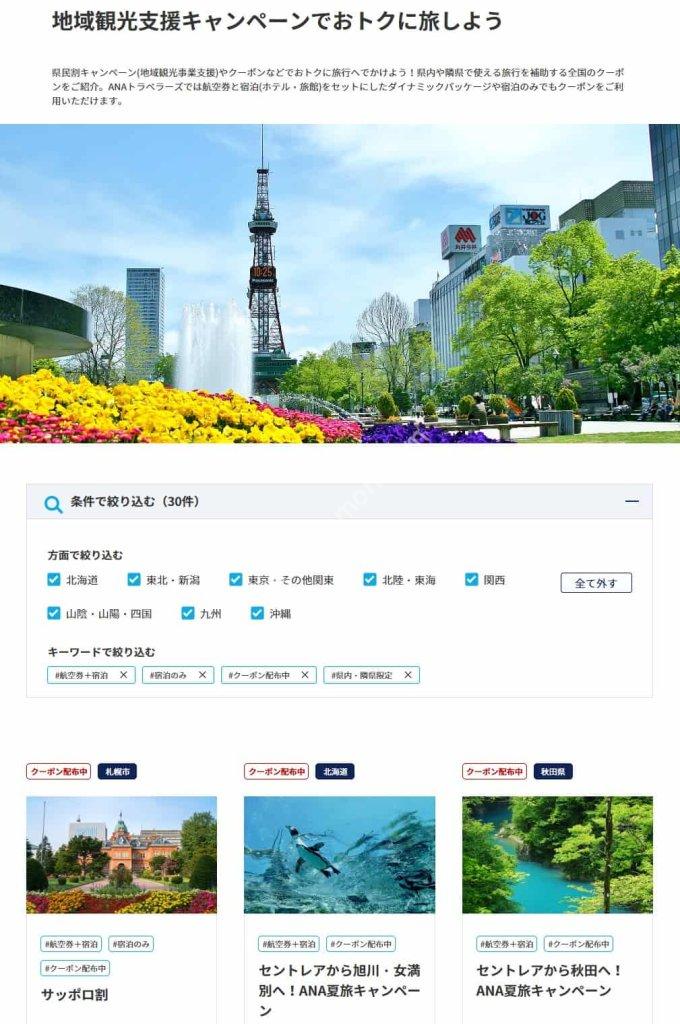Click #航空券+宿泊 tag in the 秋田 card
The image size is (680, 1024).
pos(507,944)
